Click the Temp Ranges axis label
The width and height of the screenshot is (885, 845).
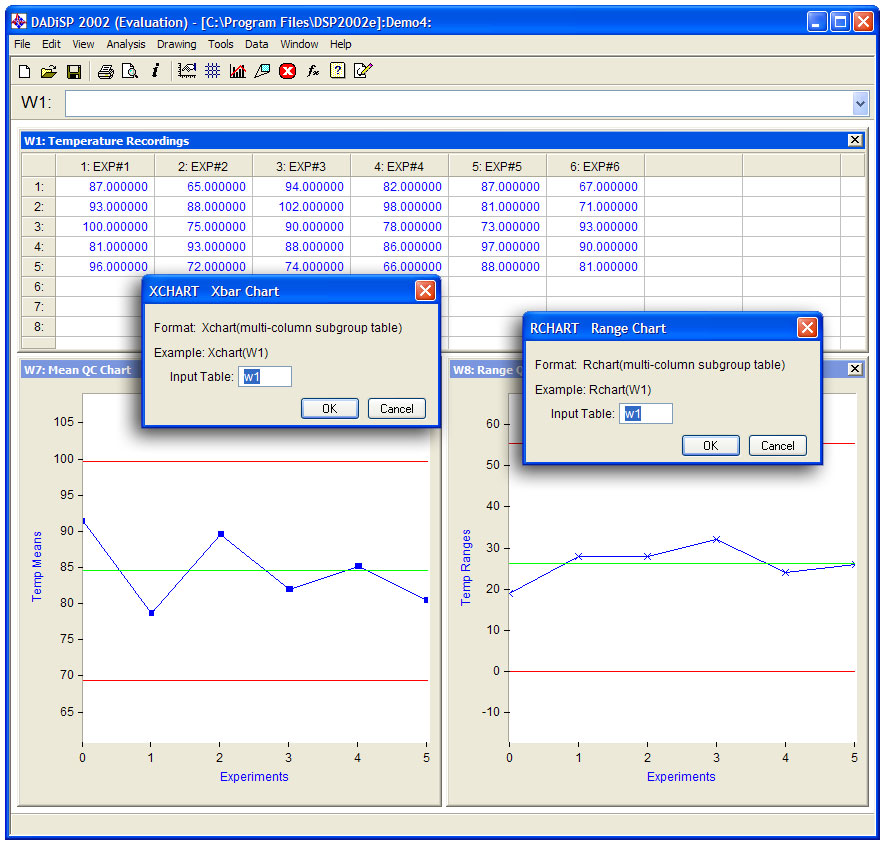pos(466,567)
